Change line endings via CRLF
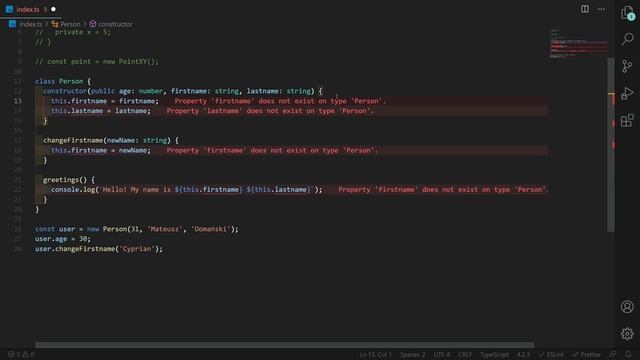 [465, 354]
